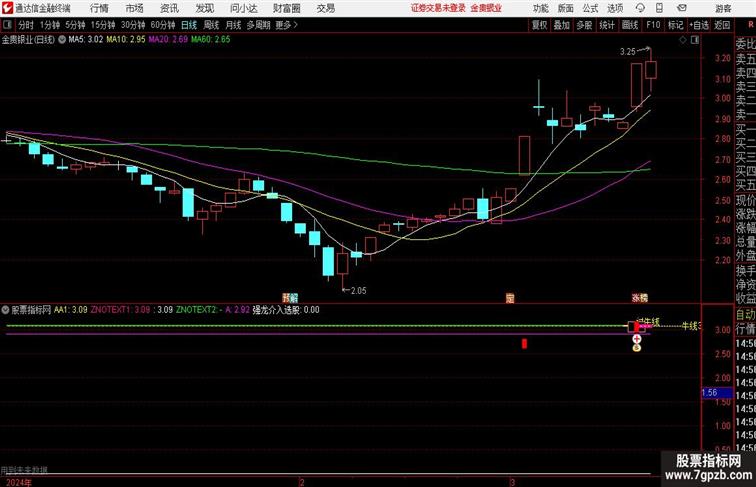Click the AA1: 3.09 indicator value
Screen dimensions: 756x487
[x=70, y=310]
